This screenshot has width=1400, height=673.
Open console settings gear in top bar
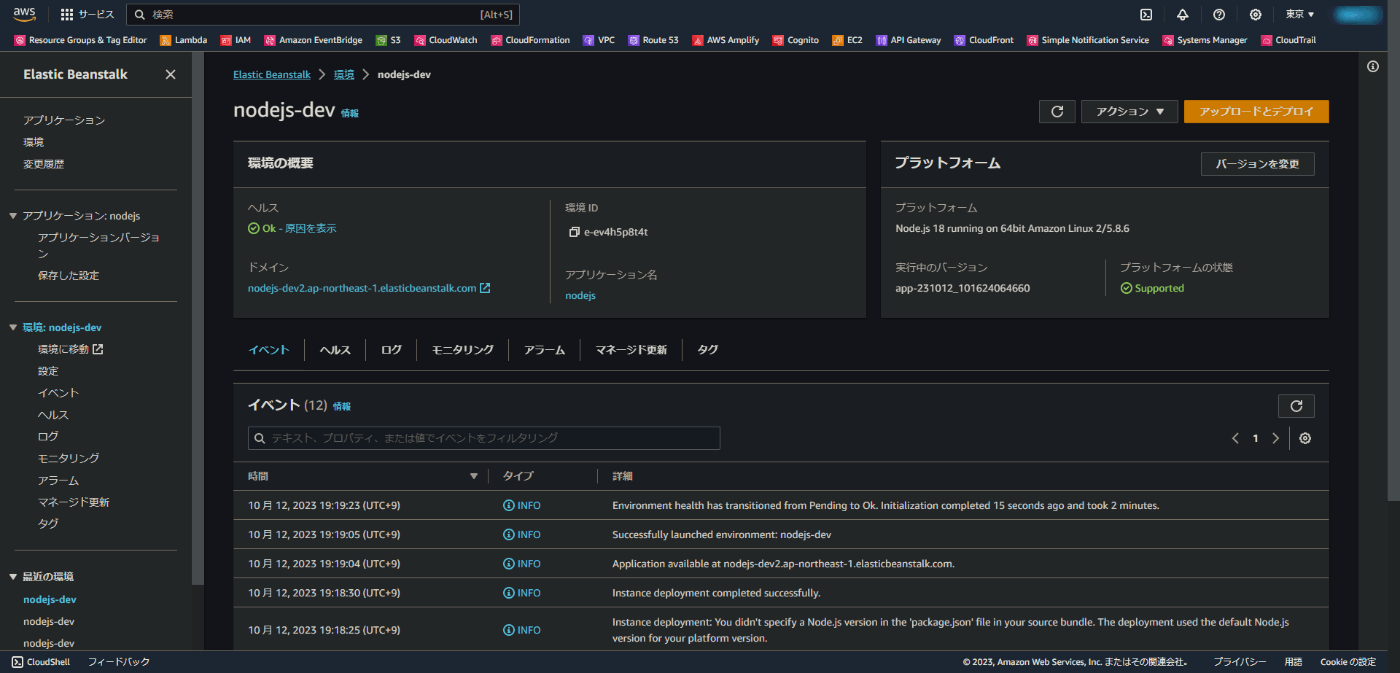pyautogui.click(x=1255, y=14)
